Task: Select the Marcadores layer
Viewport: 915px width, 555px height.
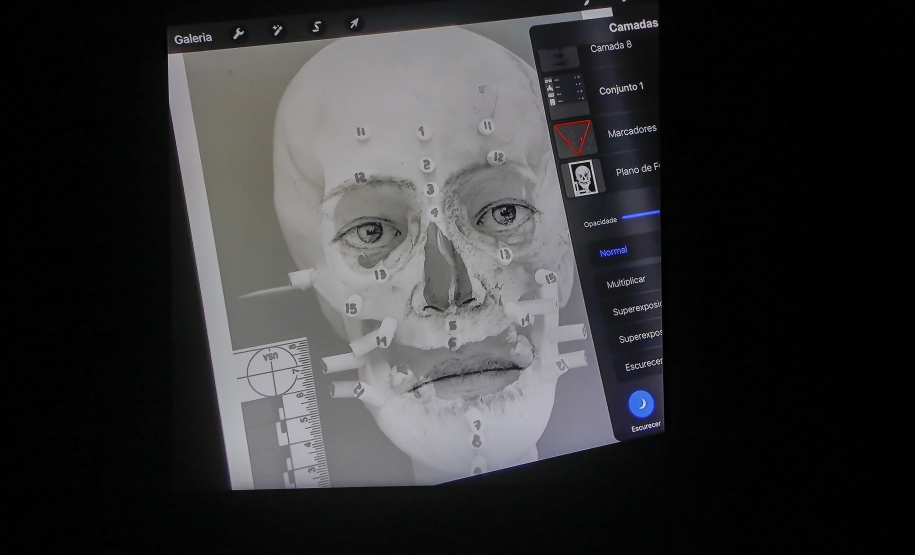Action: coord(631,132)
